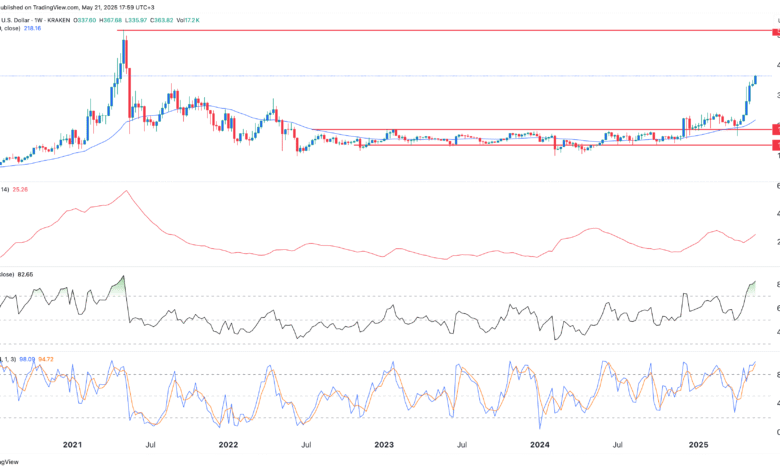
Task: Select the lowest red horizontal support line
Action: click(562, 145)
